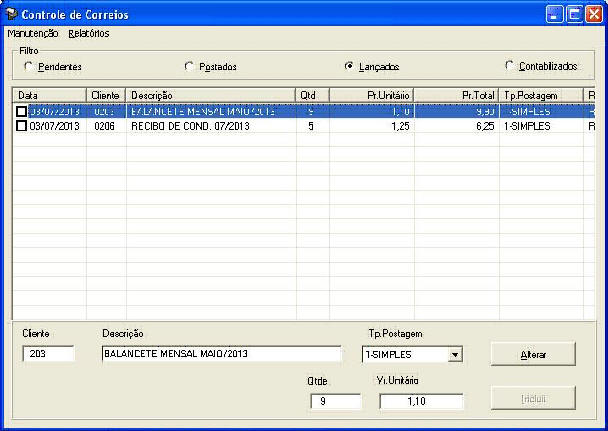
Task: Tick the checkbox on the highlighted first row
Action: pos(21,112)
